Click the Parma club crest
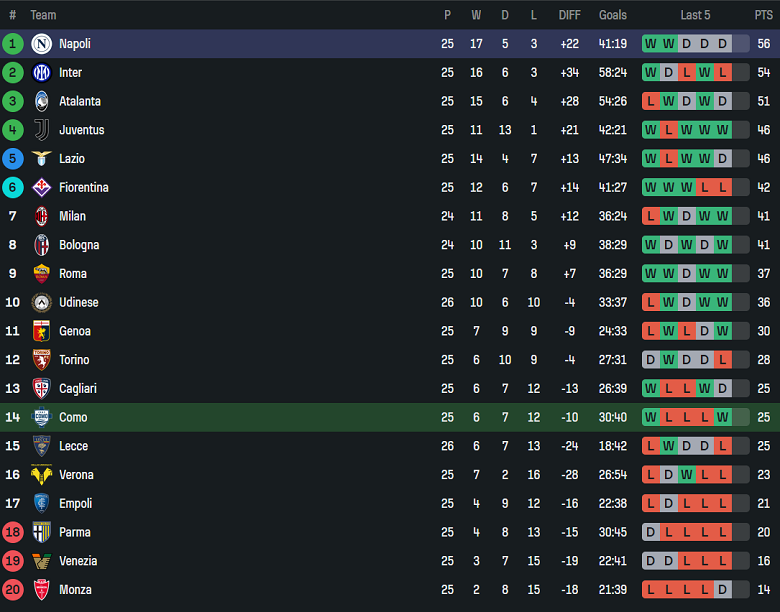Viewport: 780px width, 612px height. [41, 533]
